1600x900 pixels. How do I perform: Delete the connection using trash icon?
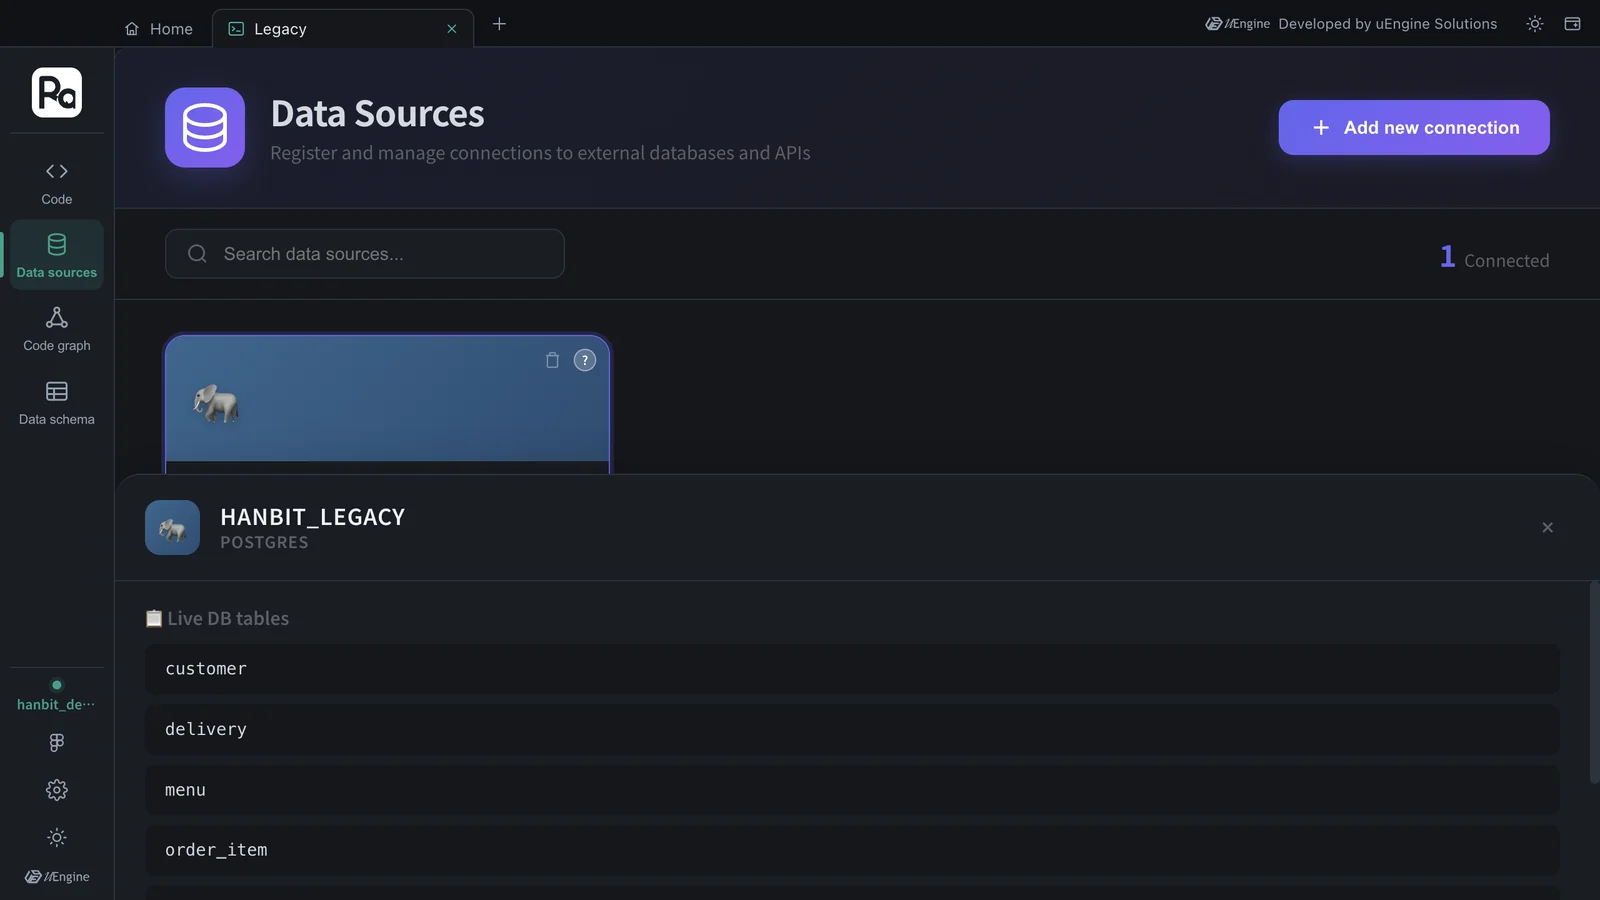552,360
